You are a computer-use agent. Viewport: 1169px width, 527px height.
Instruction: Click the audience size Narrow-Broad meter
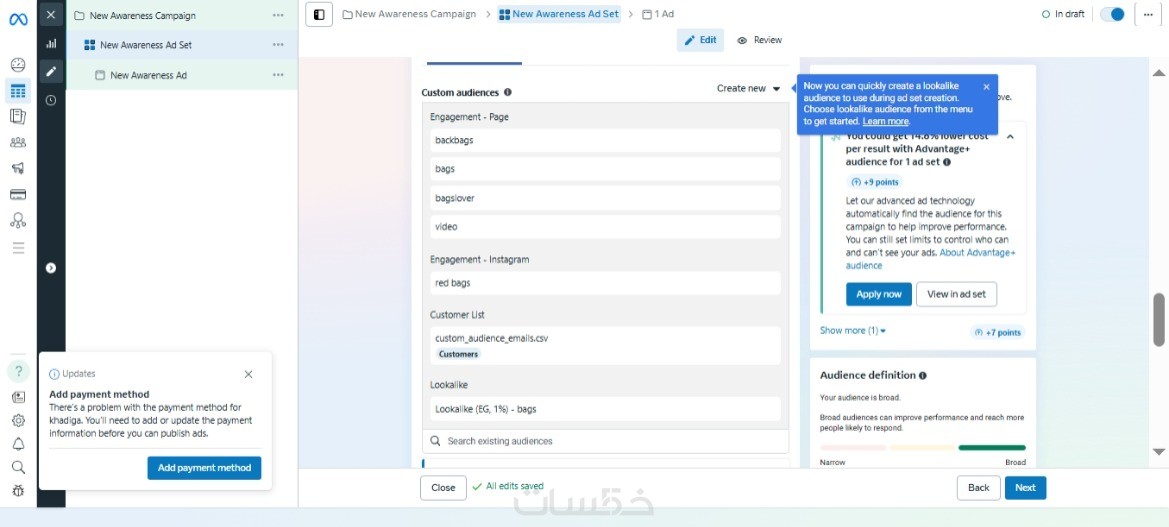coord(922,448)
